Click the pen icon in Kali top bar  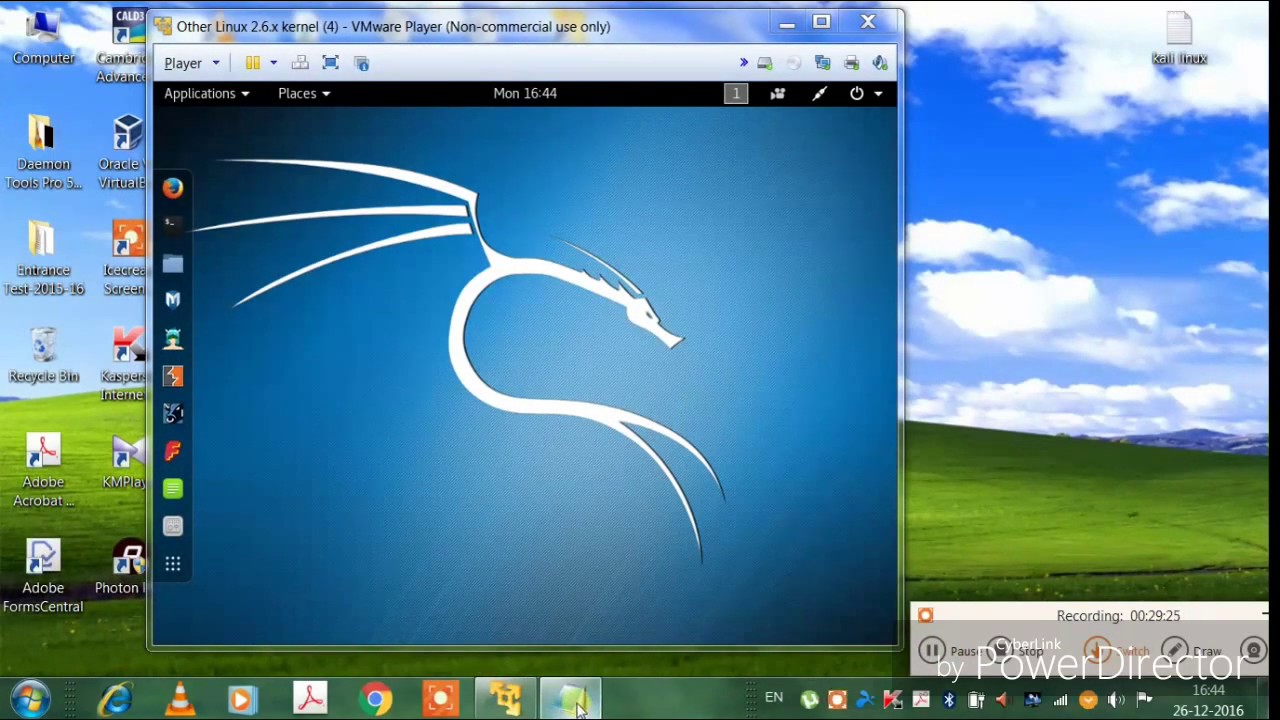click(x=819, y=93)
